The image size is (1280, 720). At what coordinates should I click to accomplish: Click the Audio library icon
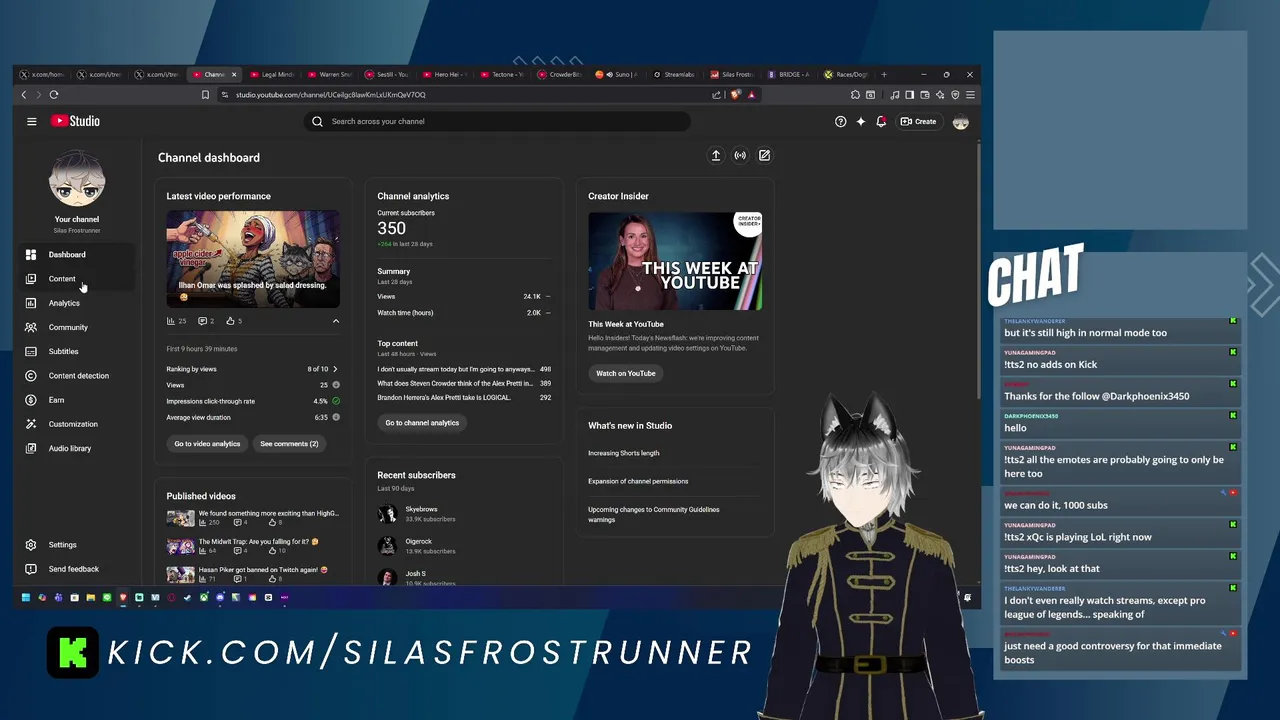tap(31, 448)
